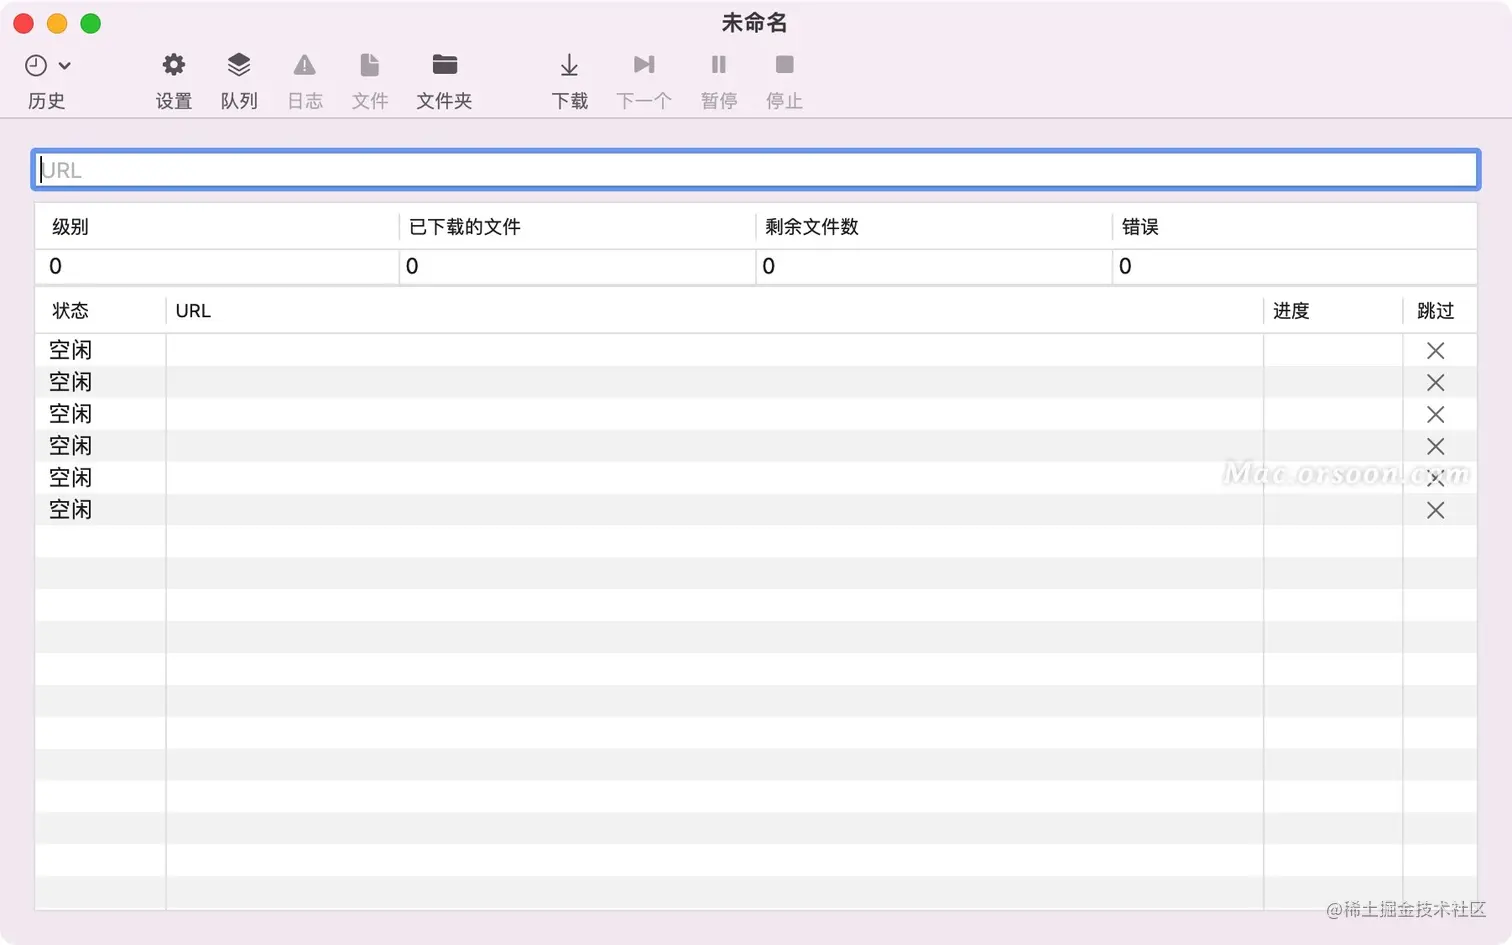Select the fourth 空闲 status row

click(x=756, y=446)
